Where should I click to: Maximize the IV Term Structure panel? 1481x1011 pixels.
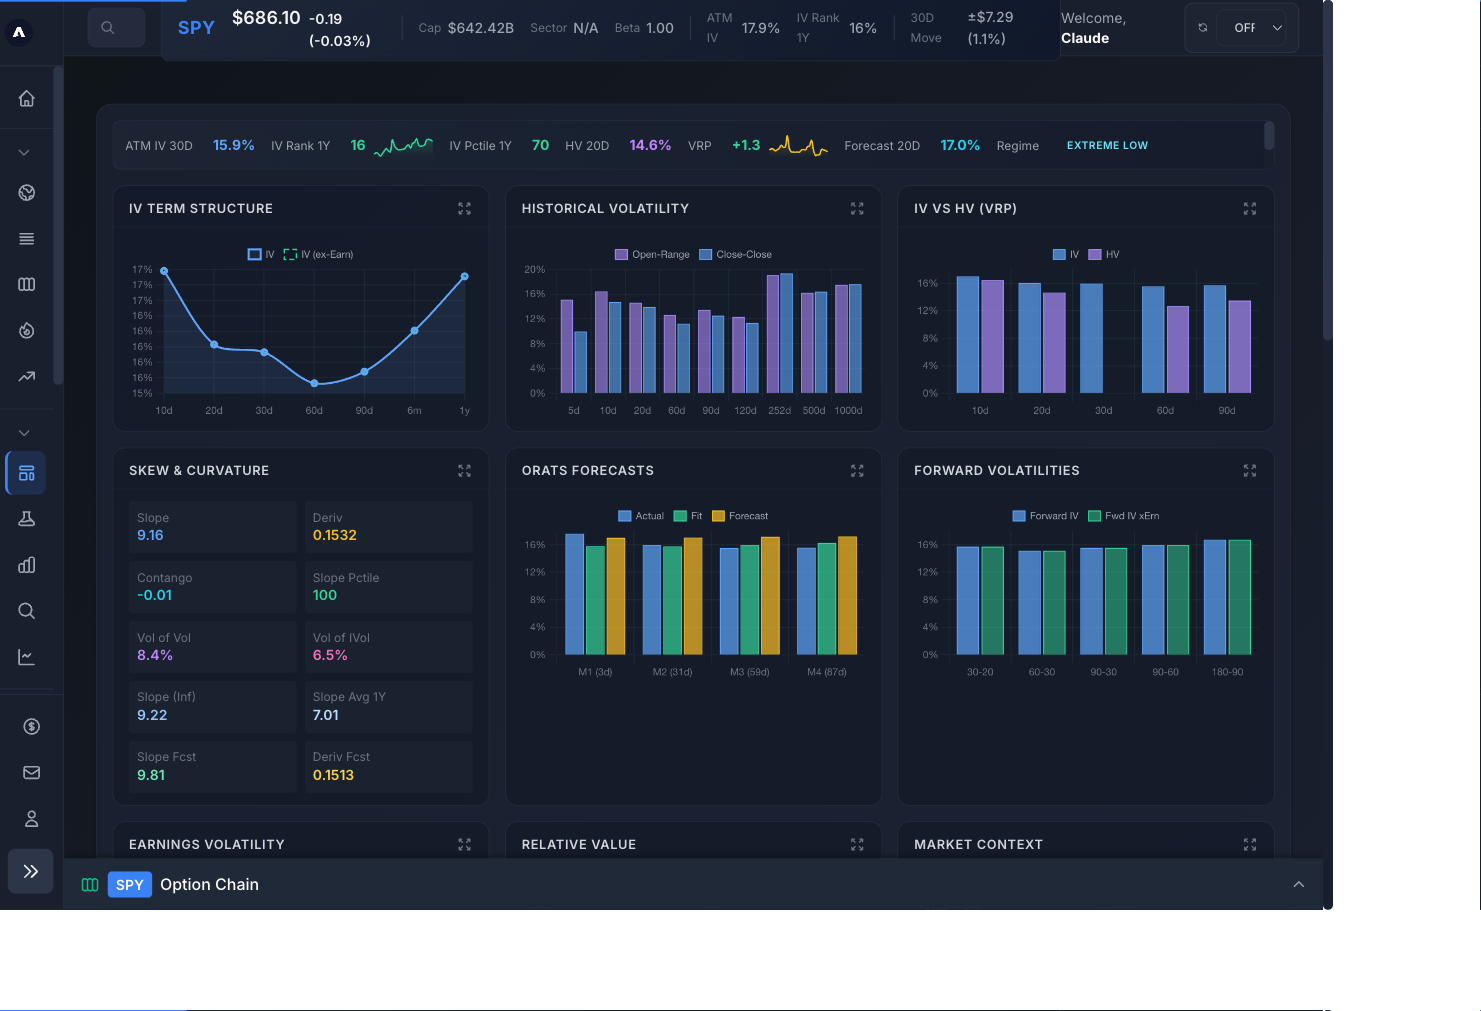464,208
